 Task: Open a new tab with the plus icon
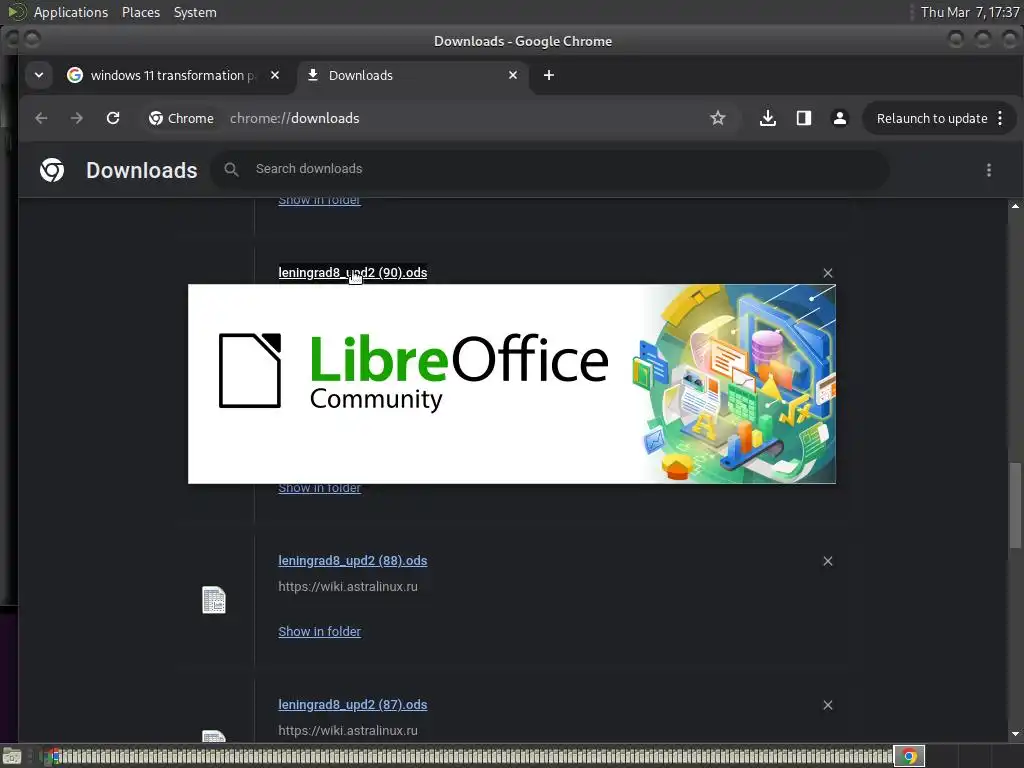click(549, 75)
